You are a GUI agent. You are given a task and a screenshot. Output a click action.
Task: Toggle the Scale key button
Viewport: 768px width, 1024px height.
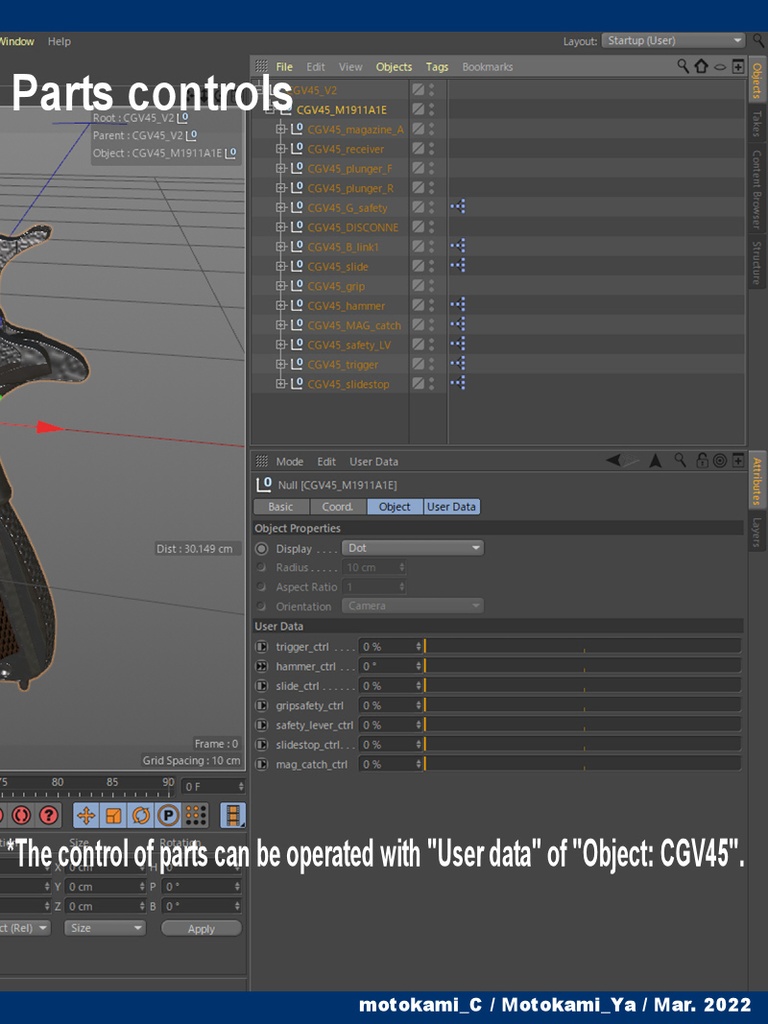click(114, 815)
